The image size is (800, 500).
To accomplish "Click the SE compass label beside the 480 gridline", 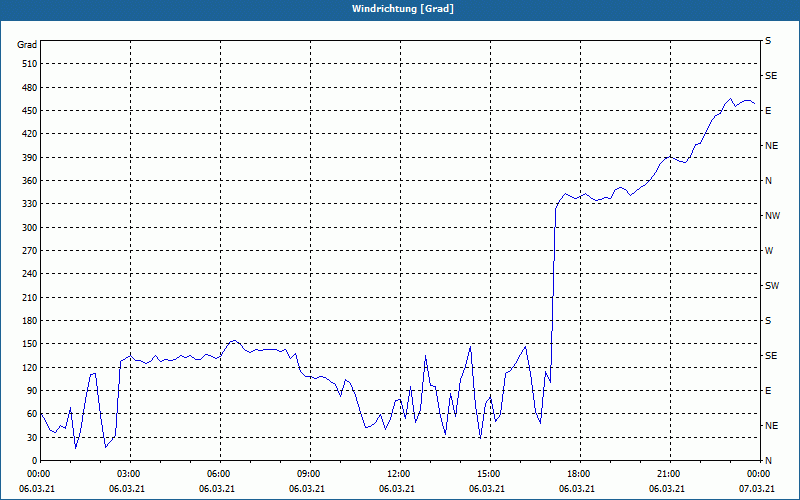I will [771, 76].
